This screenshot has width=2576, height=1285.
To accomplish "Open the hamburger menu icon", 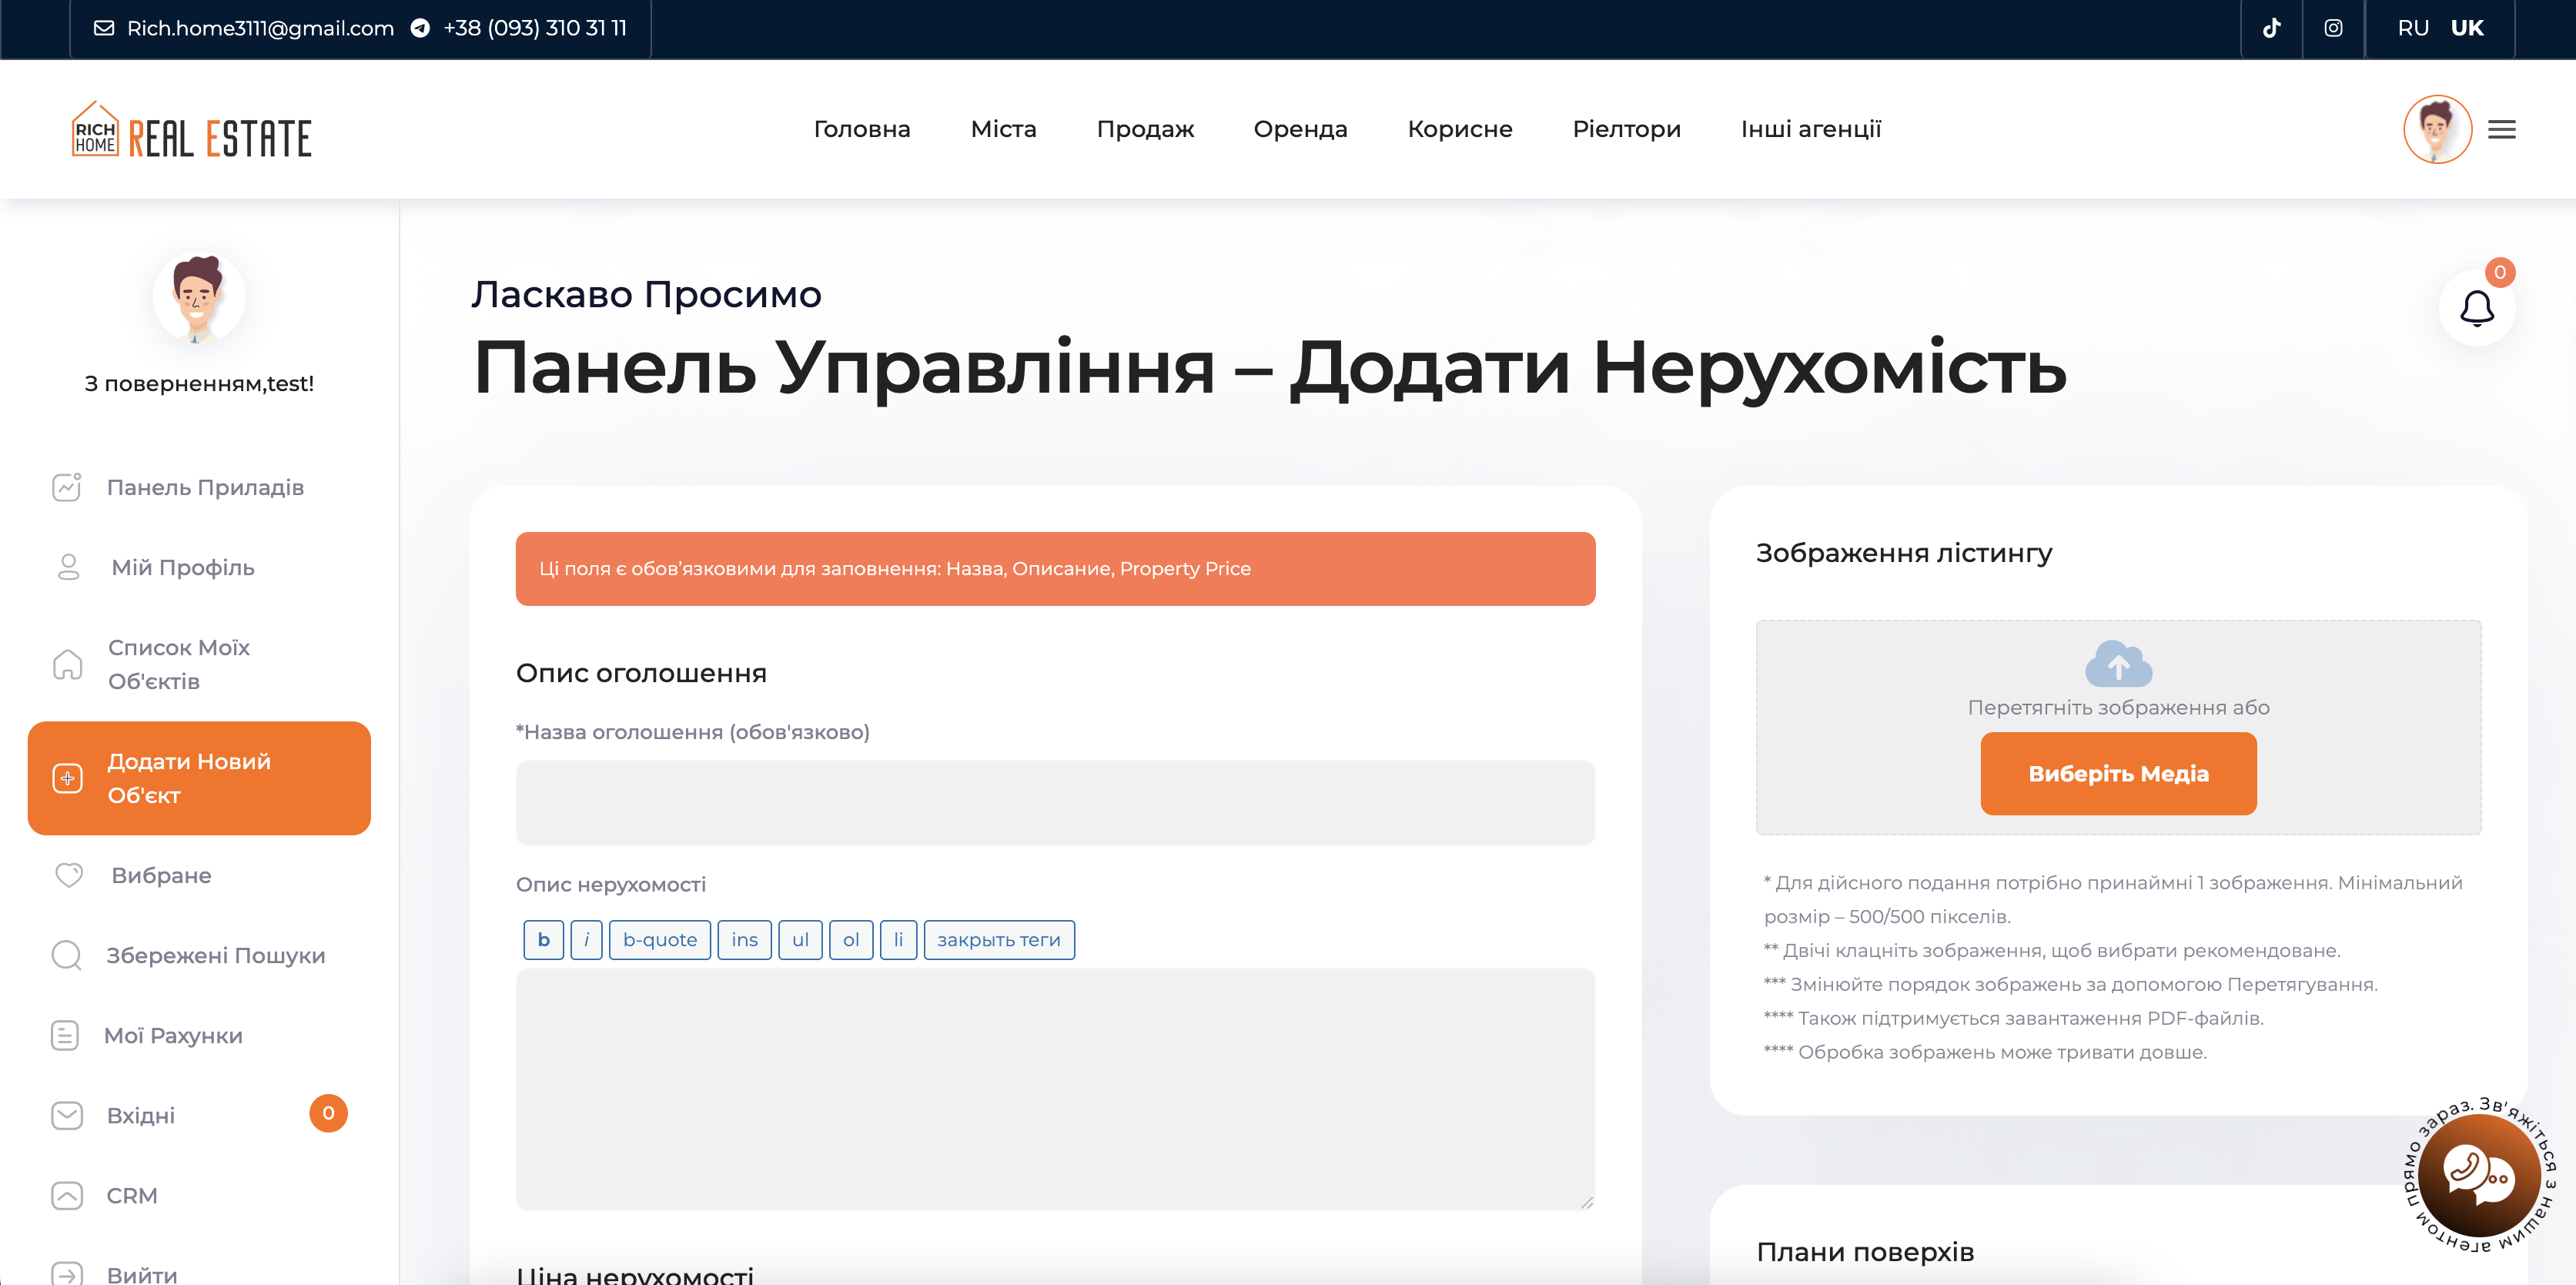I will (2501, 129).
